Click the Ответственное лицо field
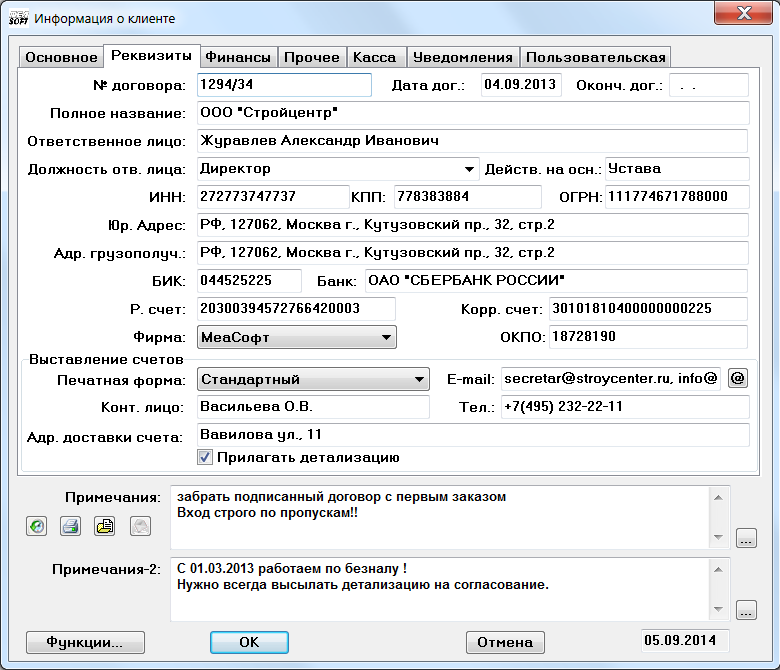Screen dimensions: 780x670 point(472,141)
